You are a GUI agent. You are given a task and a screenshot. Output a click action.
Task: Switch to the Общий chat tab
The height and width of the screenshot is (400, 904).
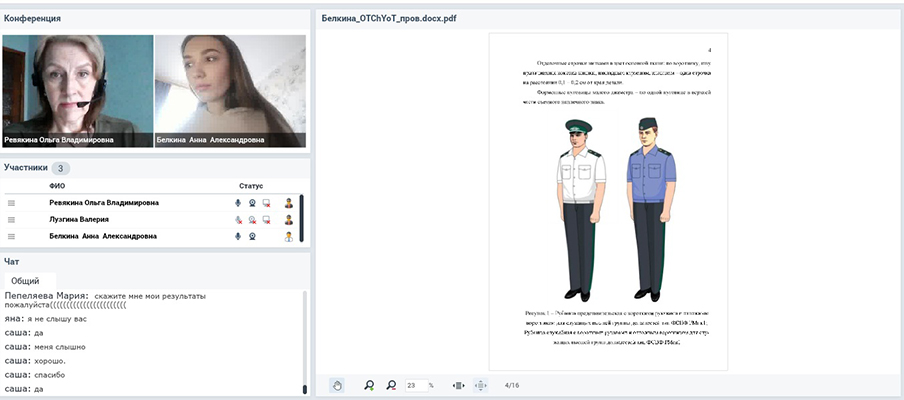pyautogui.click(x=25, y=282)
